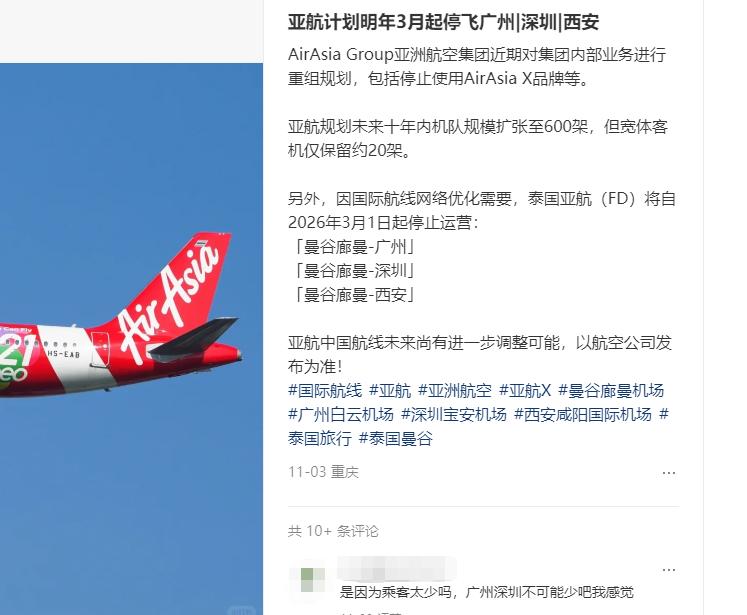The height and width of the screenshot is (615, 747).
Task: Click the blurred commenter username
Action: tap(396, 567)
